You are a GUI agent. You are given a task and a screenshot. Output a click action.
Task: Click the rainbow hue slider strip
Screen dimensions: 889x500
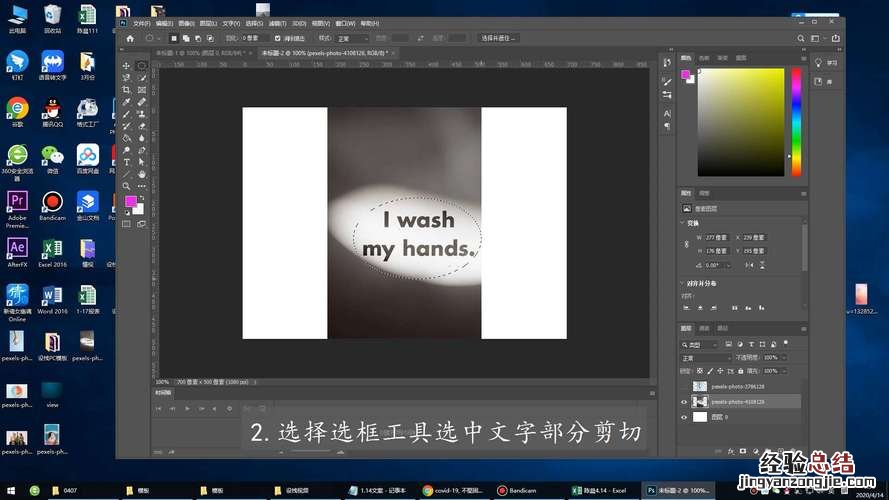coord(796,122)
